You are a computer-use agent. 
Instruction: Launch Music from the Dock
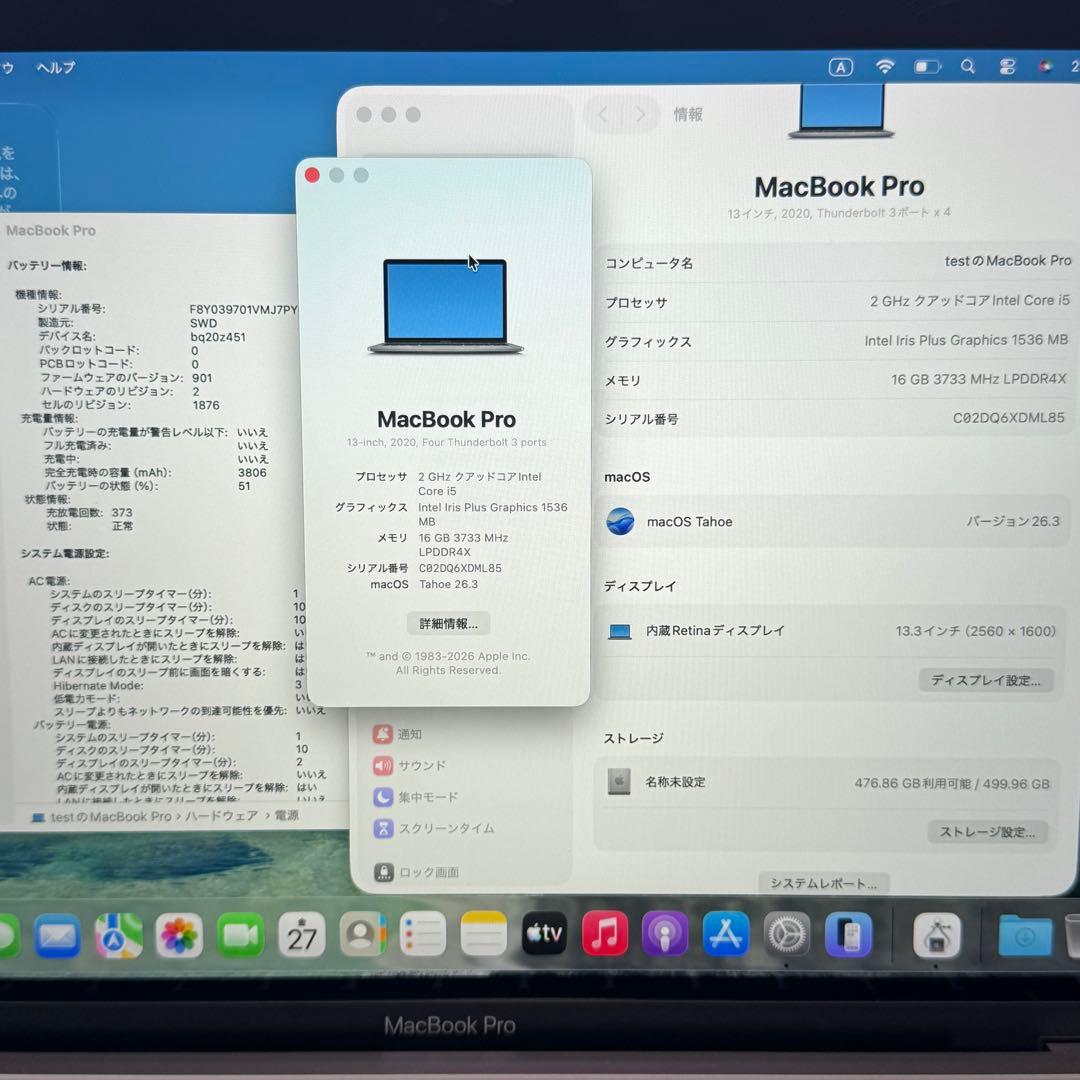pyautogui.click(x=605, y=934)
